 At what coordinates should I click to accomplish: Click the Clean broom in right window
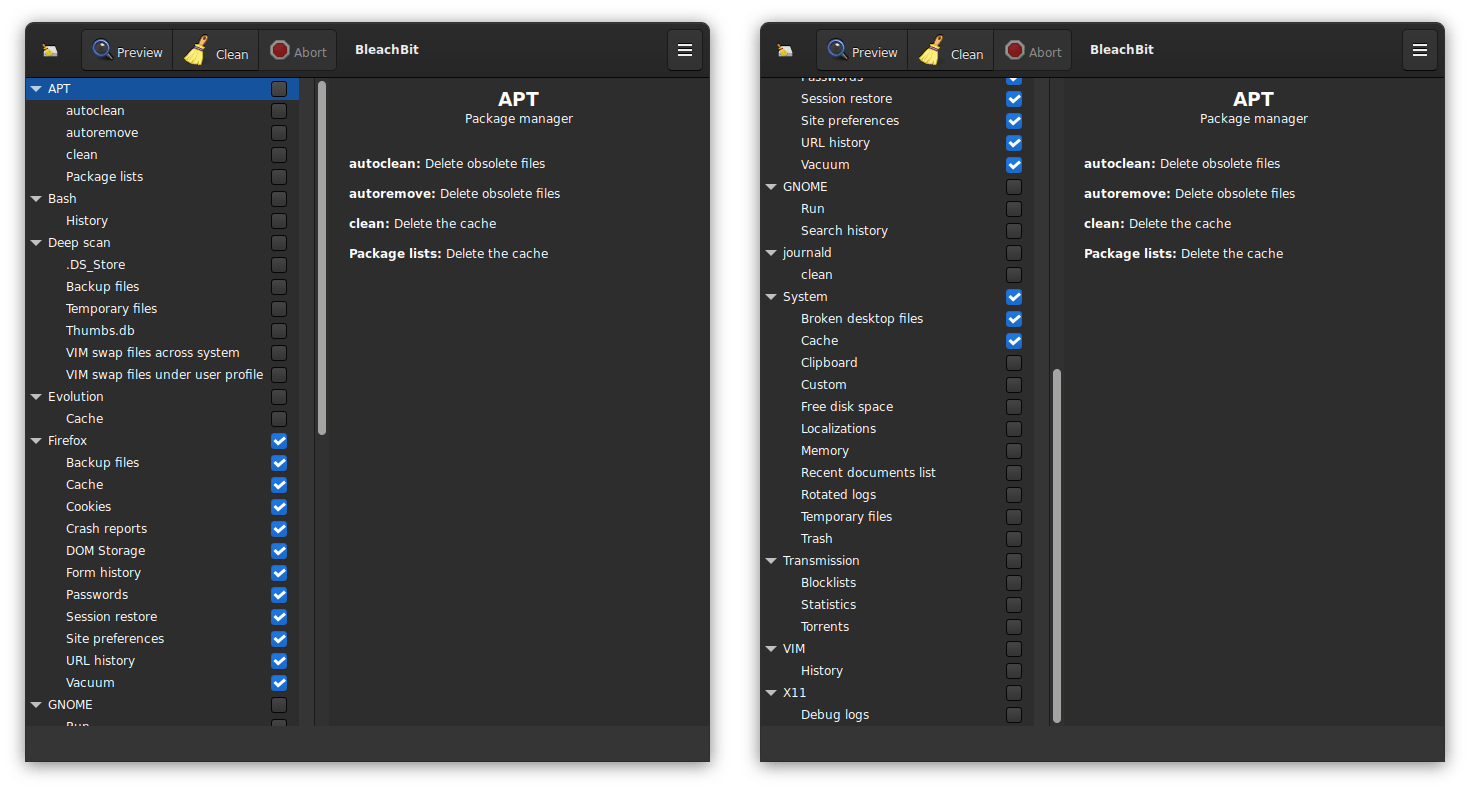pos(932,50)
